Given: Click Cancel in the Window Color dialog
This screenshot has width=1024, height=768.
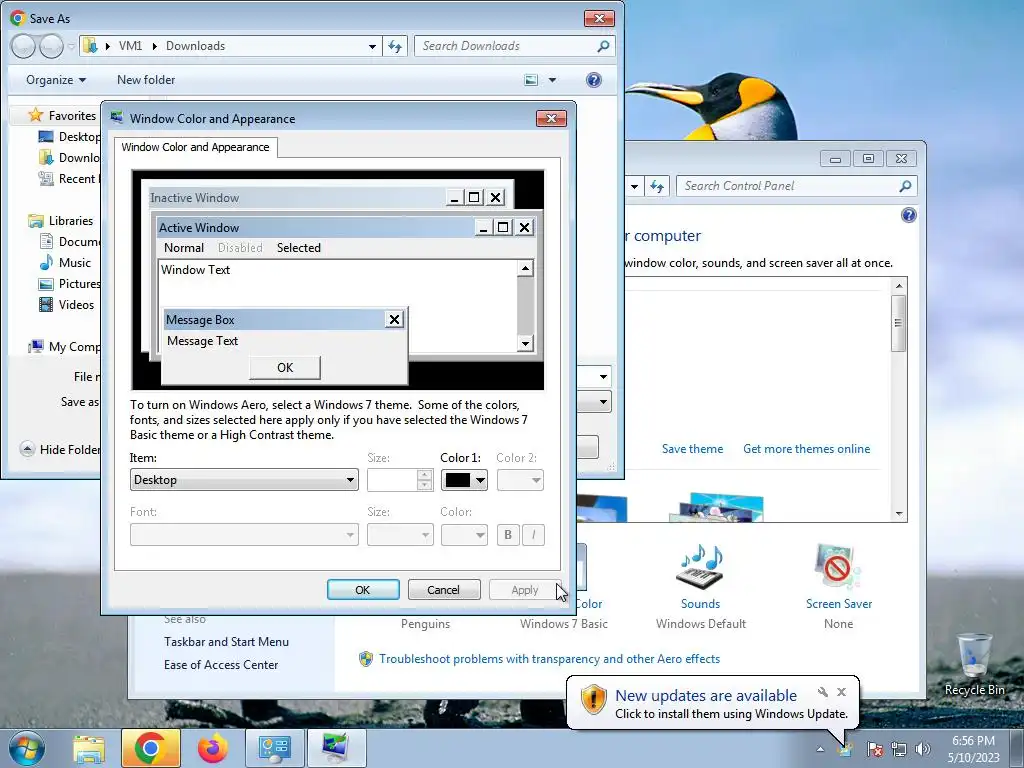Looking at the screenshot, I should (443, 590).
